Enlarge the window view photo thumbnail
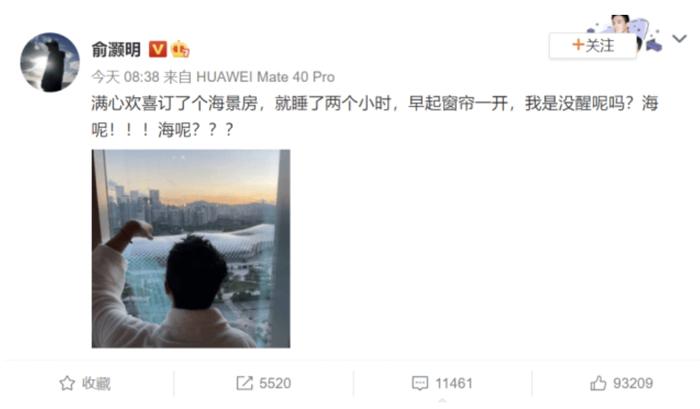The height and width of the screenshot is (409, 700). click(x=191, y=248)
